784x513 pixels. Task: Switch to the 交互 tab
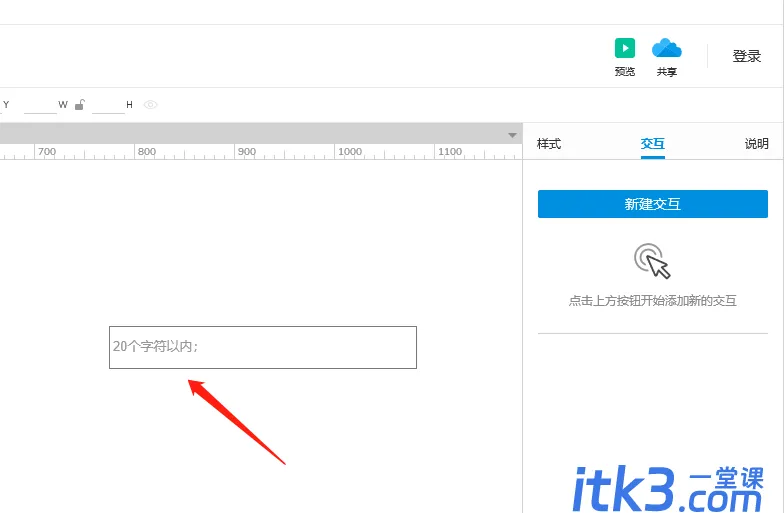tap(652, 144)
